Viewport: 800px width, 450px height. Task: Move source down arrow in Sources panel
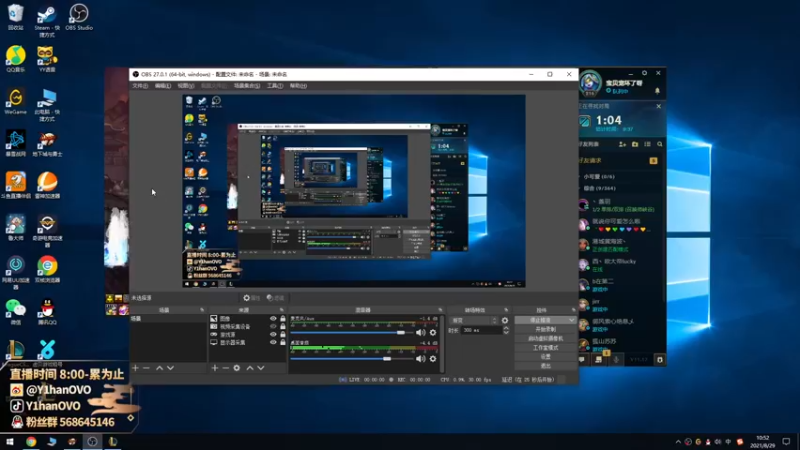pyautogui.click(x=261, y=368)
